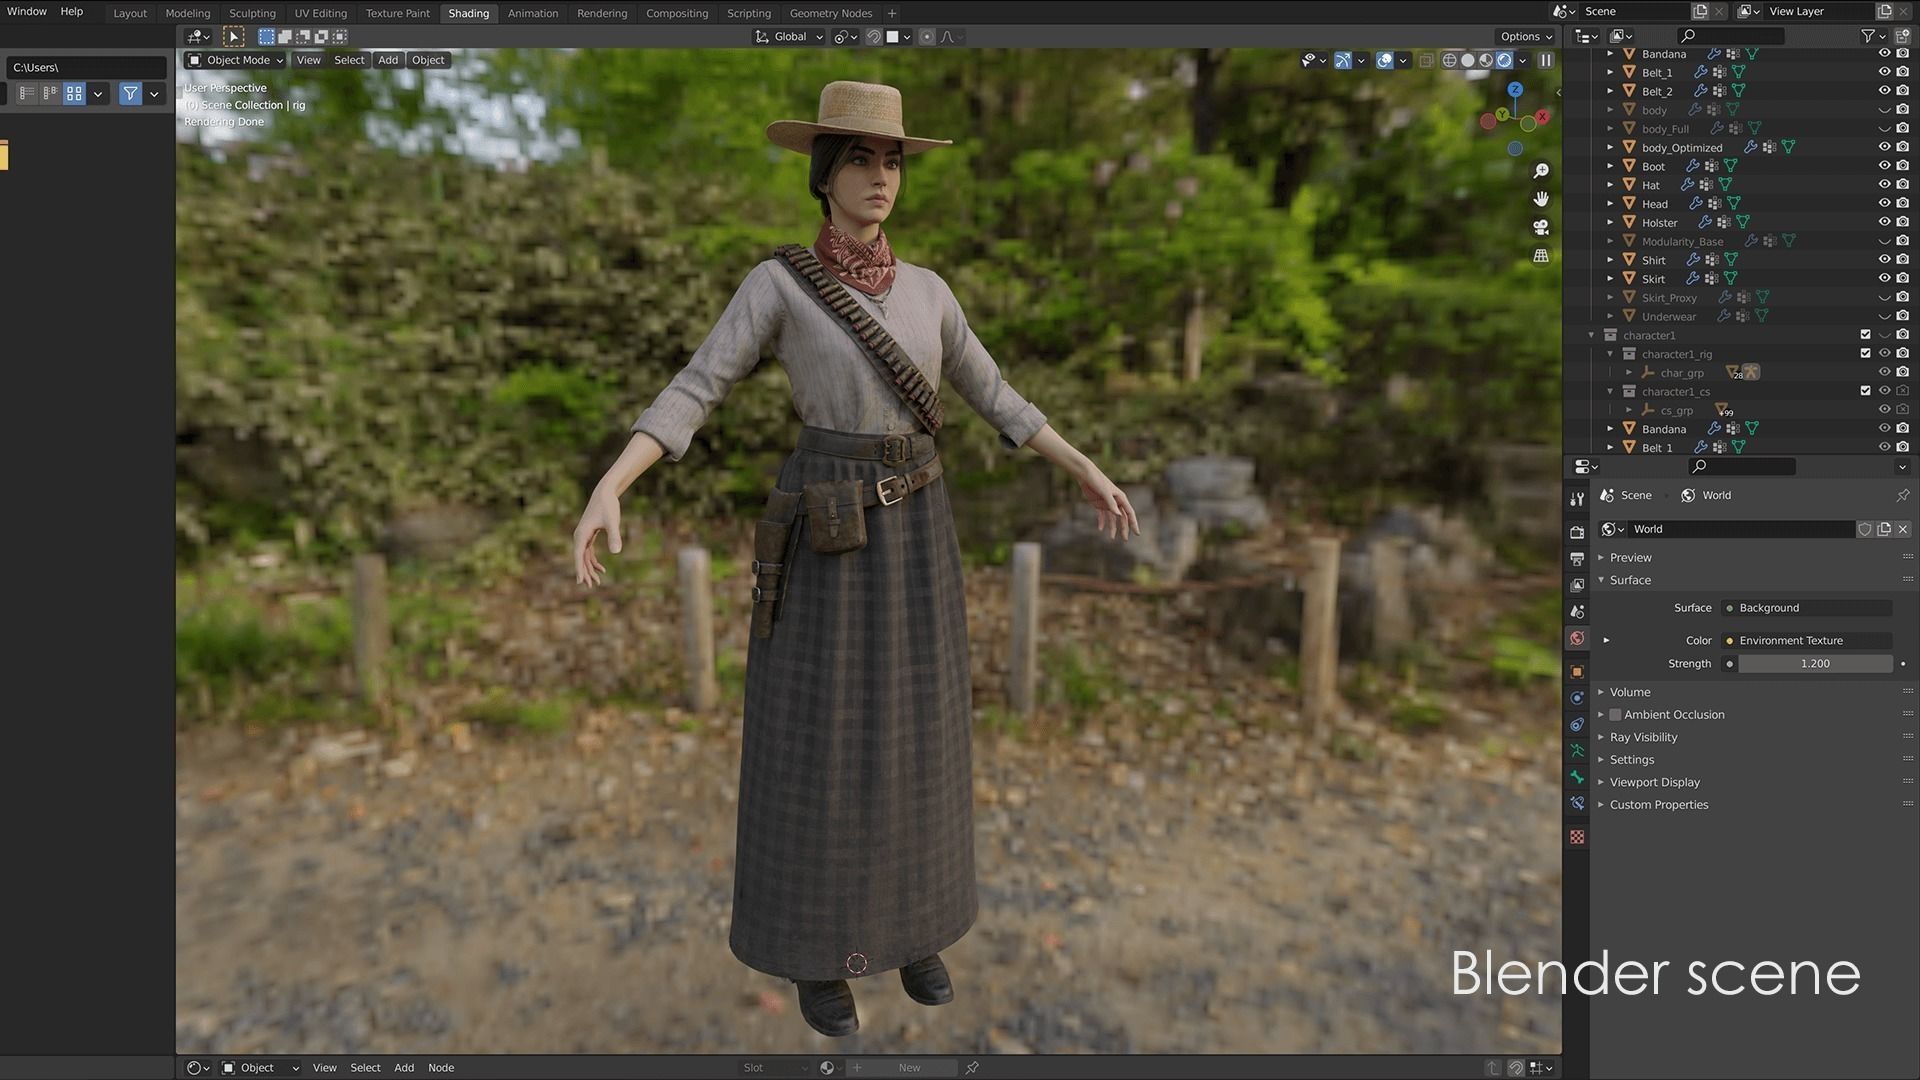Select rendered viewport shading mode
1920x1080 pixels.
click(1504, 60)
